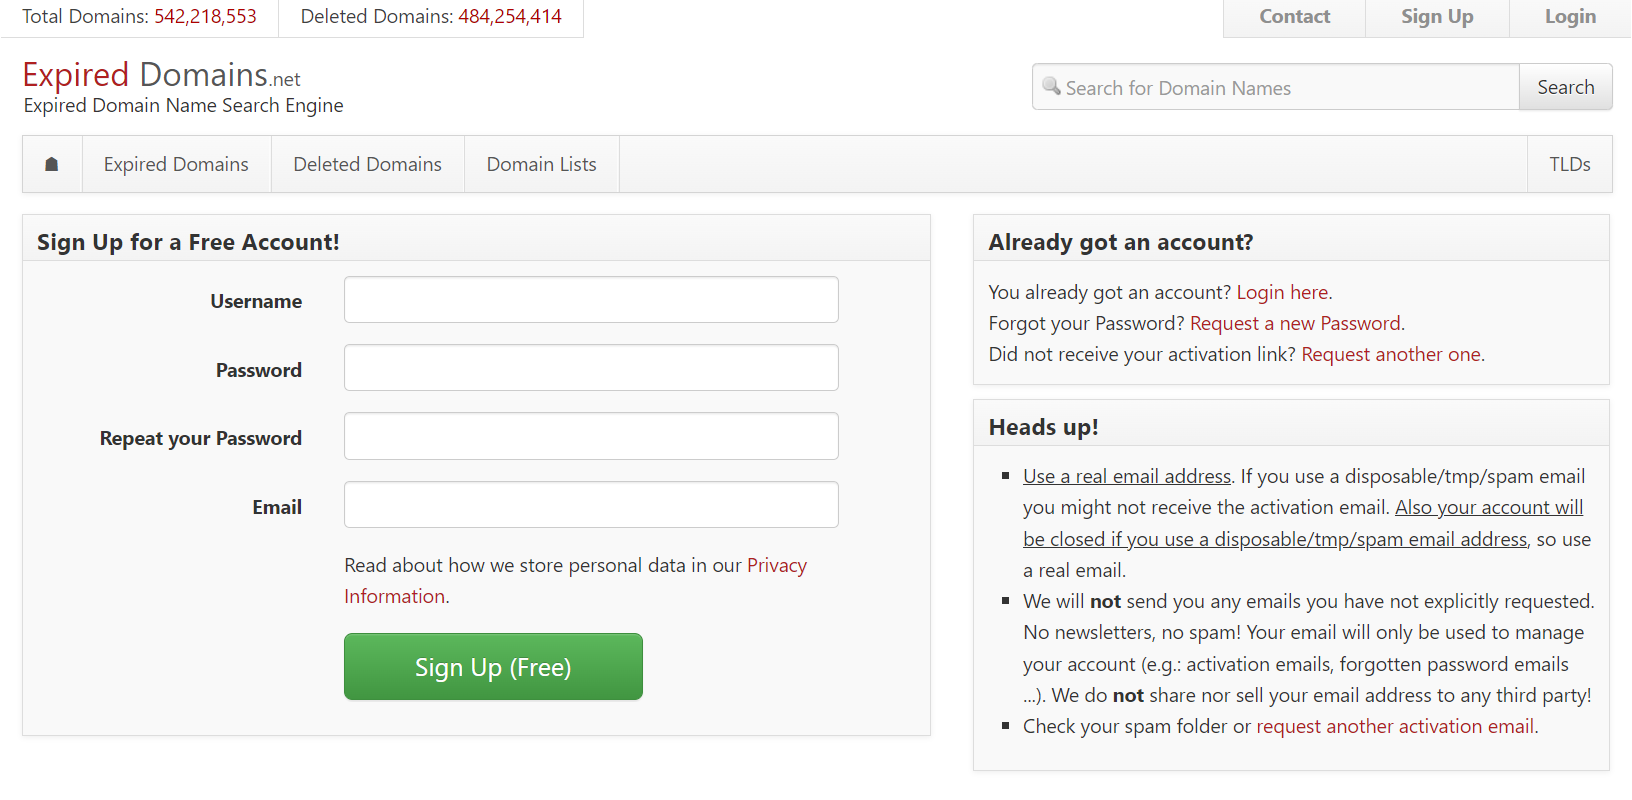Click the magnifier icon in search box
Screen dimensions: 1632x800
[1051, 86]
